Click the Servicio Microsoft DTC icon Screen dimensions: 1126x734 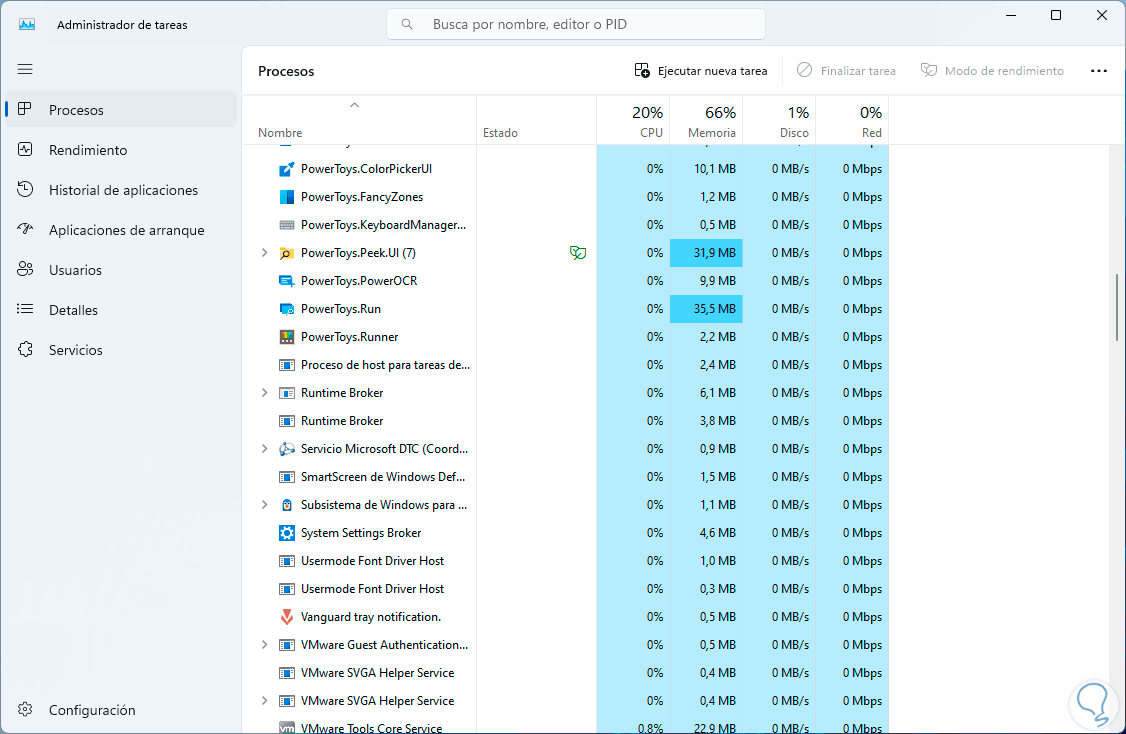click(287, 449)
